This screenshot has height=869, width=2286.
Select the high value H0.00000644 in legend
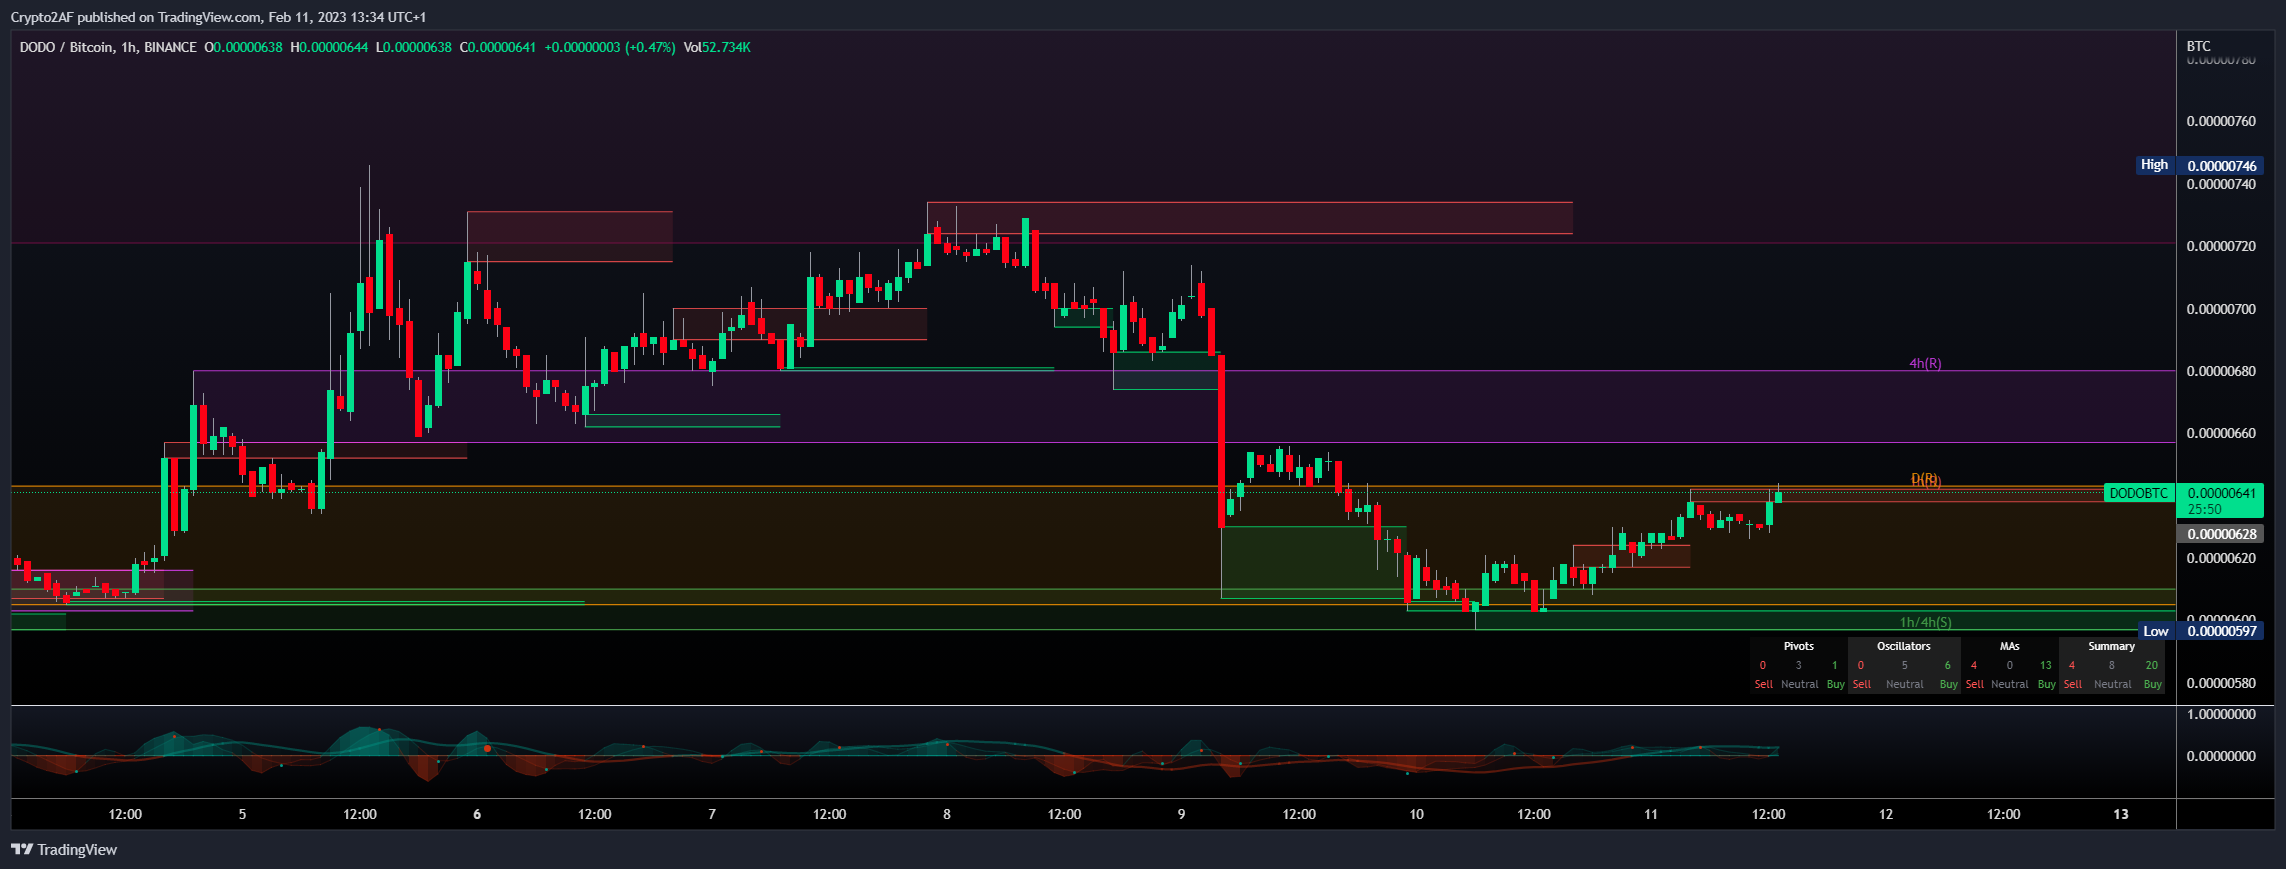click(x=329, y=47)
